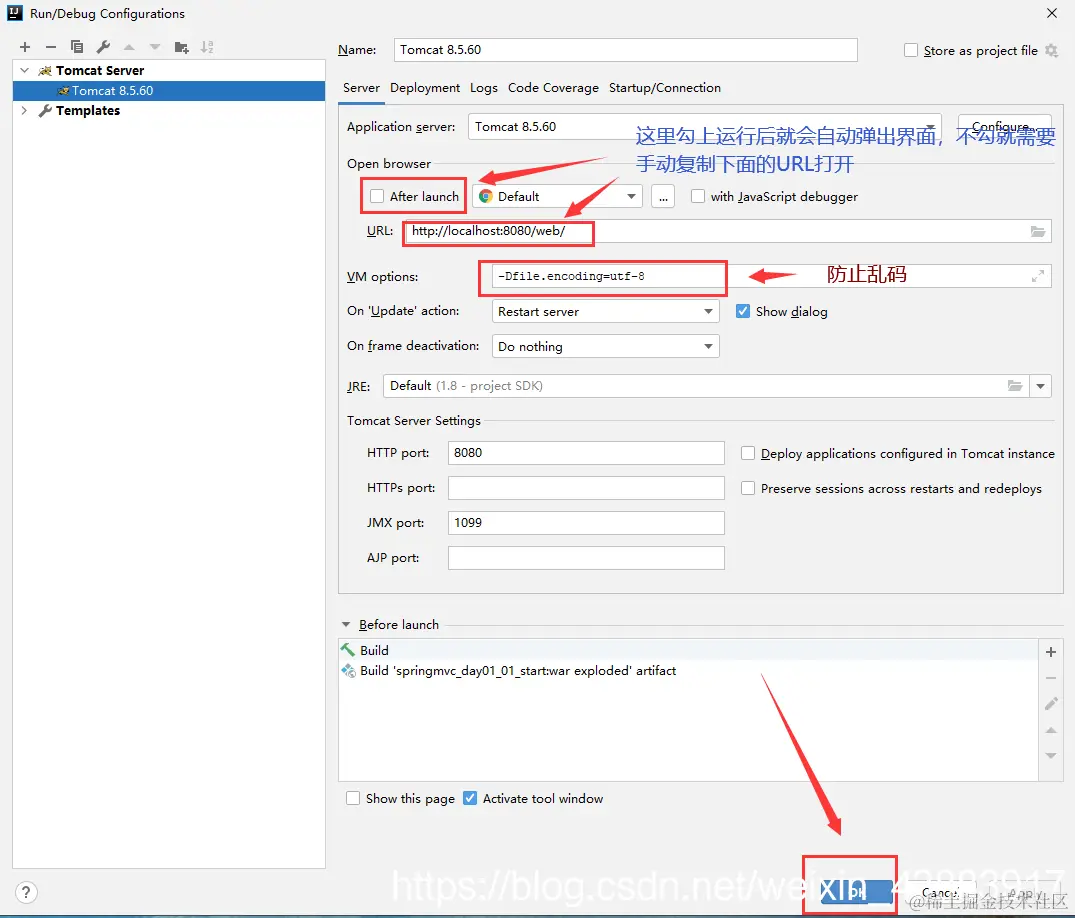Viewport: 1075px width, 918px height.
Task: Switch to the Deployment tab
Action: 425,88
